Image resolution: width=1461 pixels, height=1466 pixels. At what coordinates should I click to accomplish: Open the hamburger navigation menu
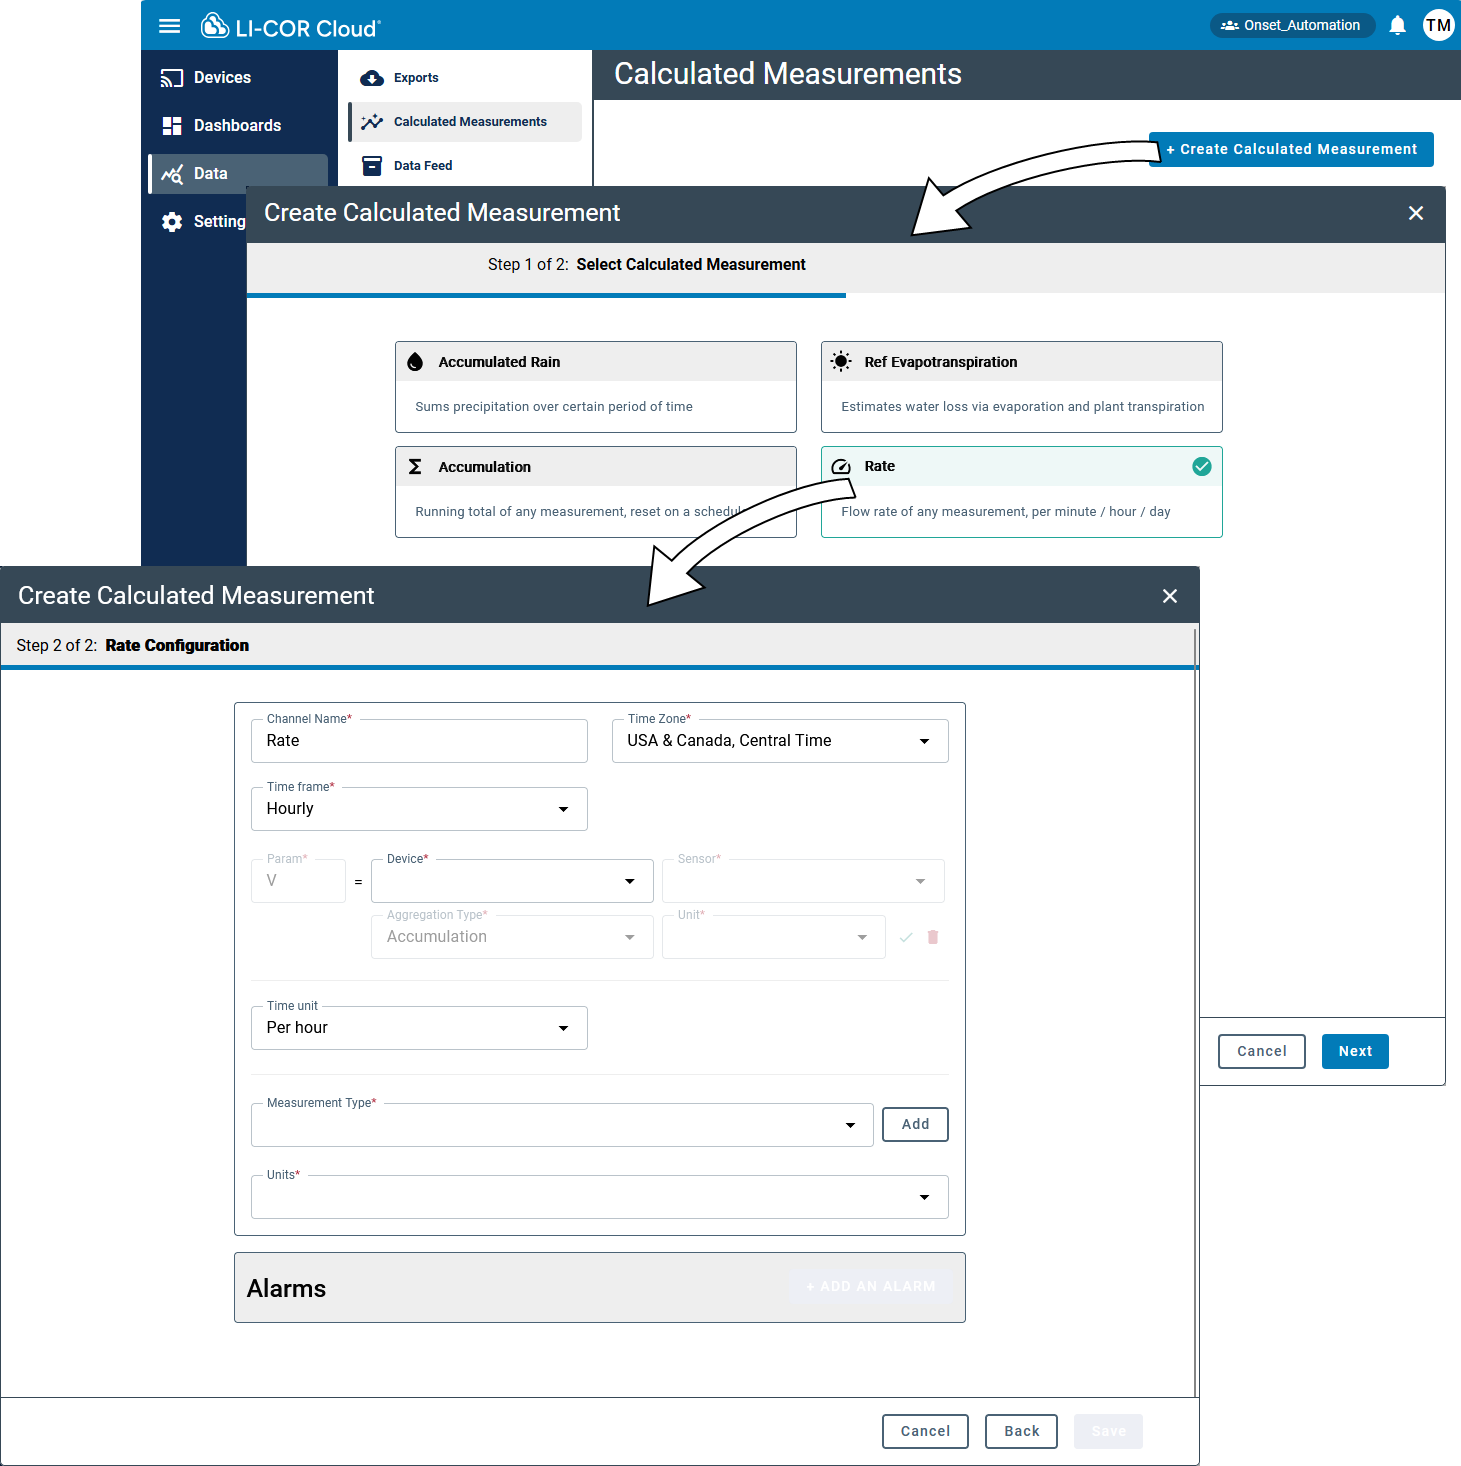point(170,26)
